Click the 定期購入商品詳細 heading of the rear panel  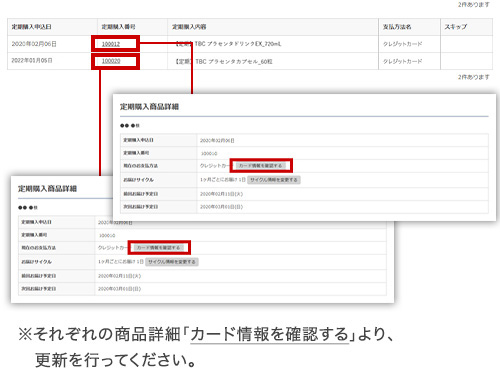(47, 189)
